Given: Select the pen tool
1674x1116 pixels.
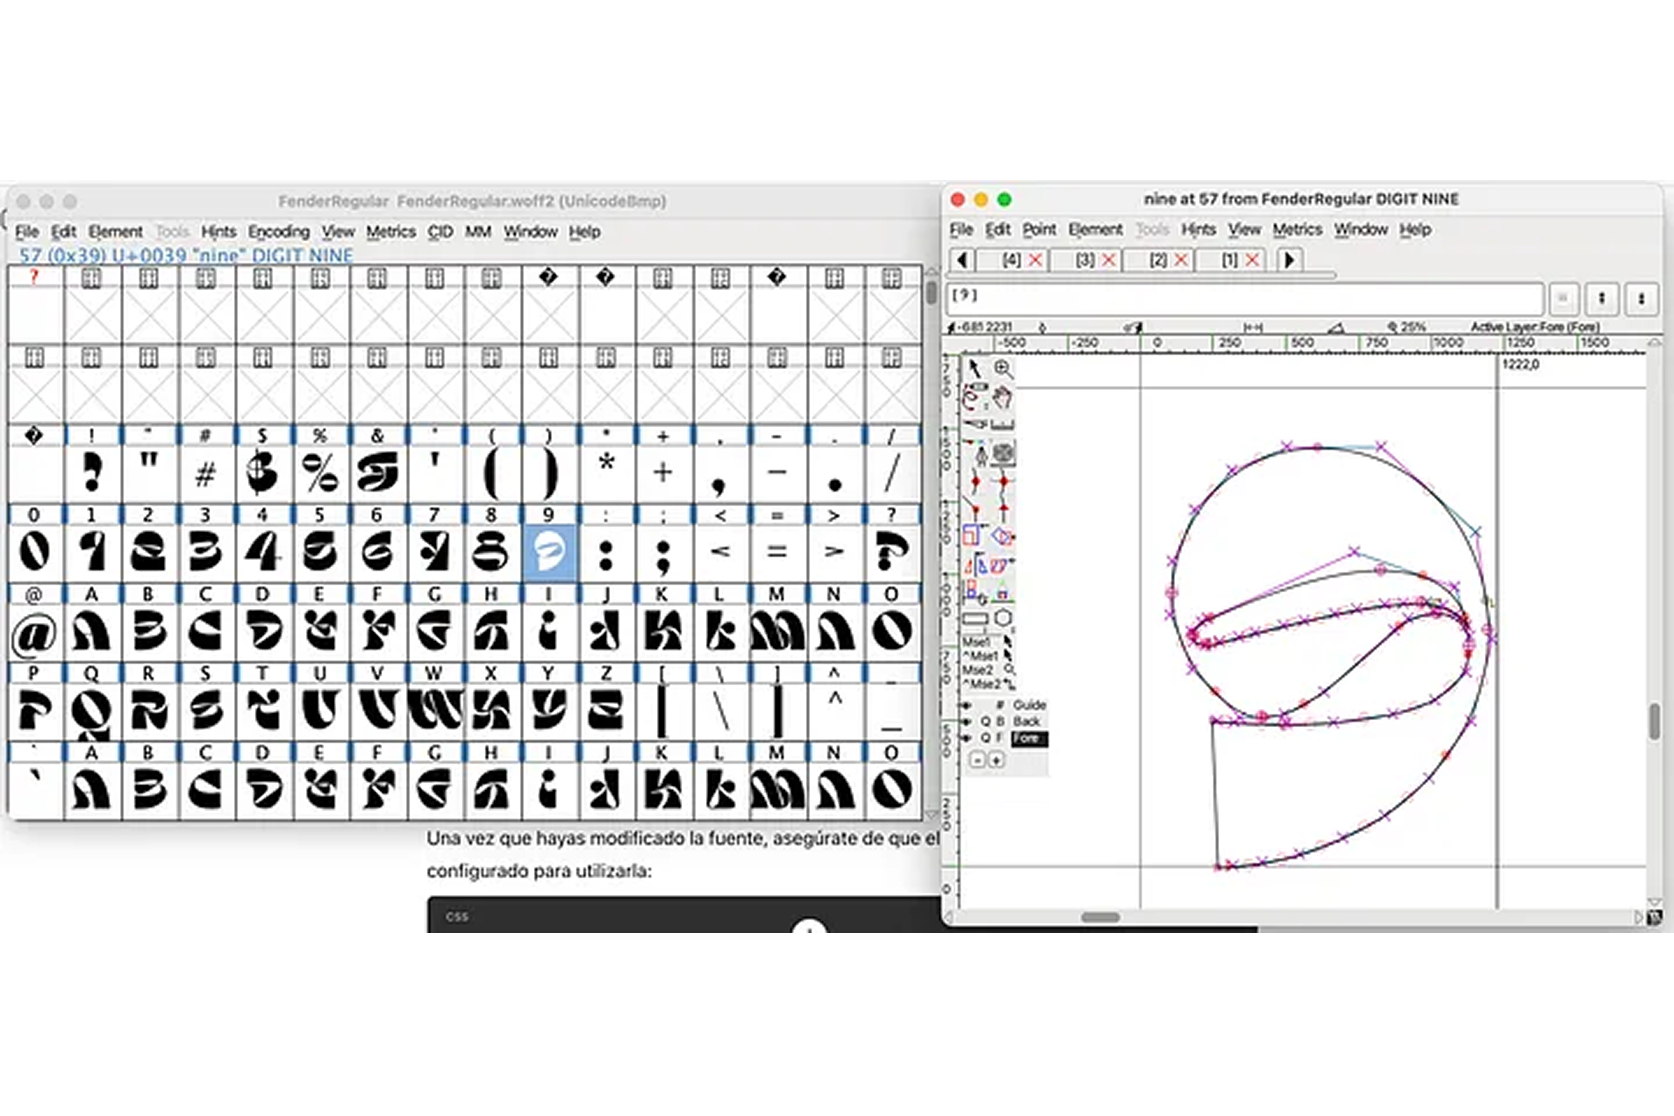Looking at the screenshot, I should (x=982, y=454).
